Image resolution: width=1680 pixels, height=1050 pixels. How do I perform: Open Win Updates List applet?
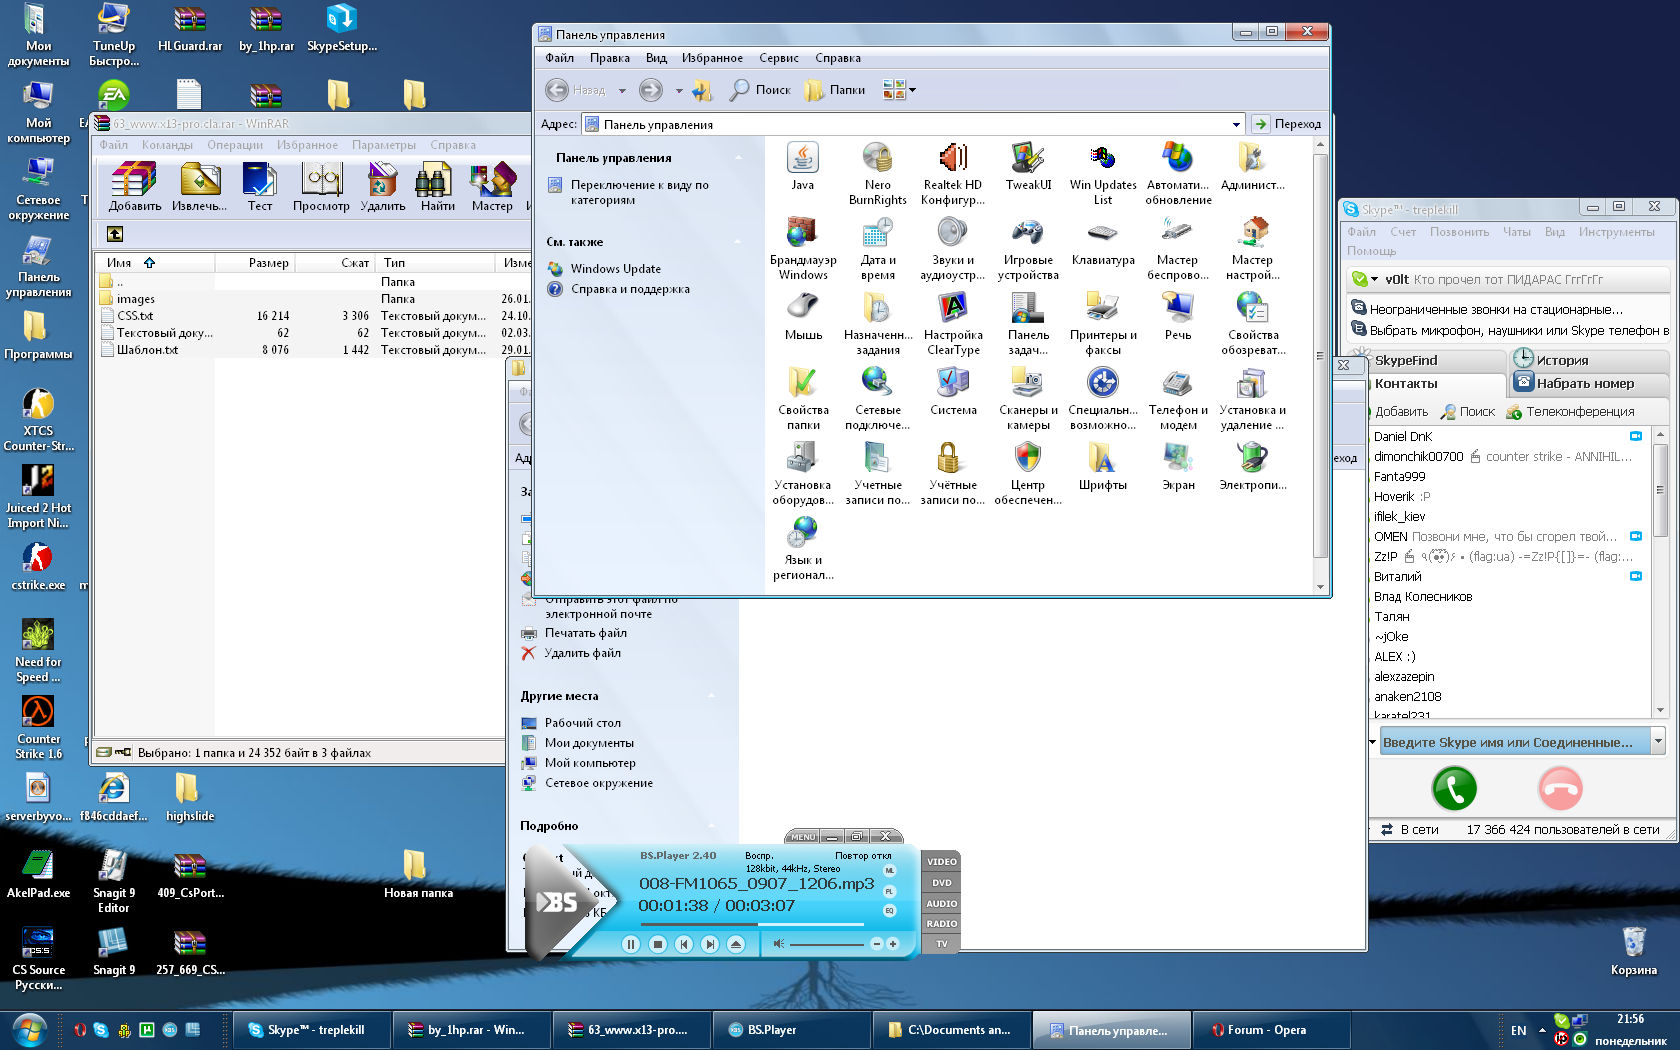tap(1103, 173)
